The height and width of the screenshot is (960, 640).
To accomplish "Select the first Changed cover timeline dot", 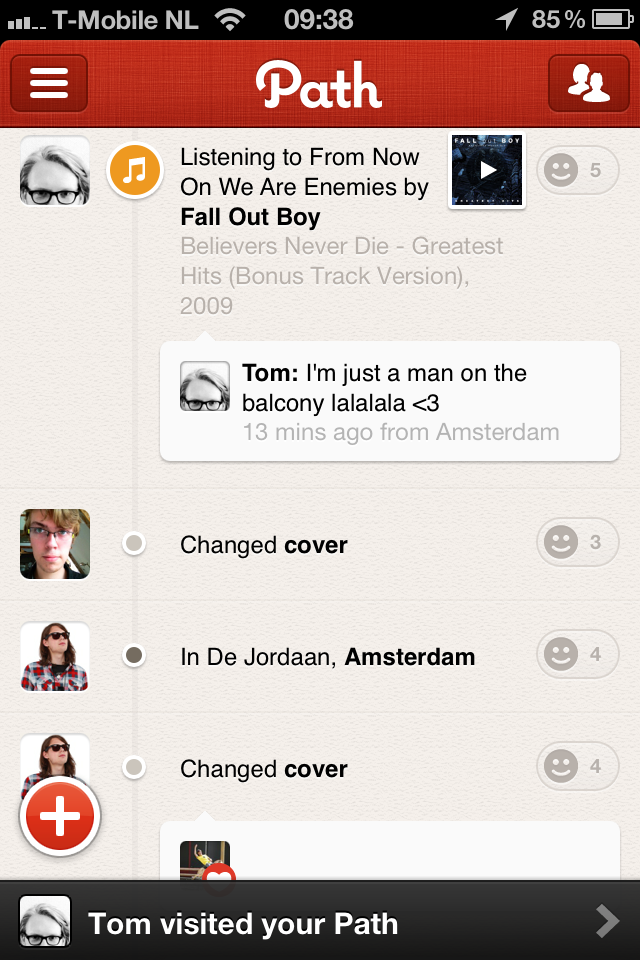I will (134, 544).
